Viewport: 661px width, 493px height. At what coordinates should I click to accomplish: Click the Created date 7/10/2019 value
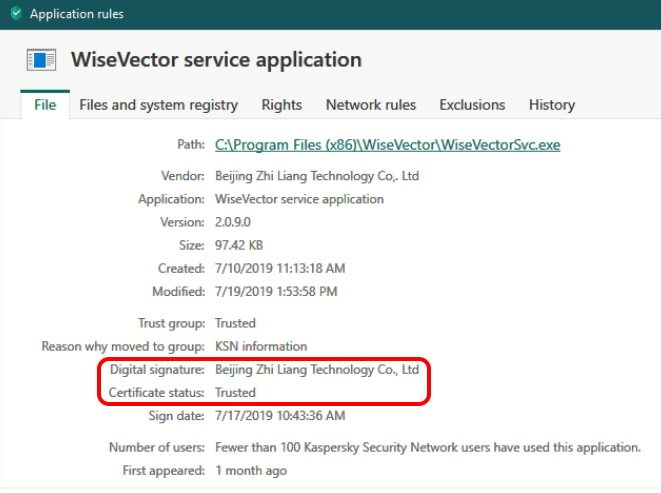point(280,268)
